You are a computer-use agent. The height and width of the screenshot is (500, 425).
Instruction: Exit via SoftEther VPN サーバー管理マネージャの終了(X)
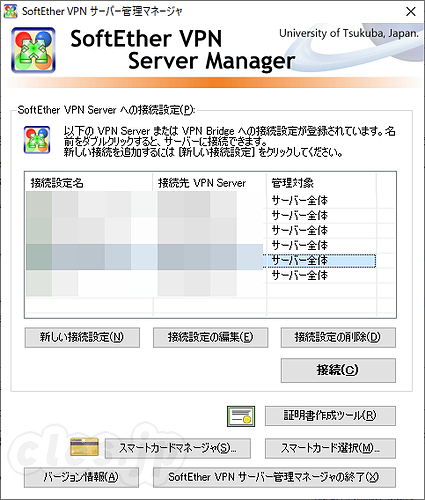click(x=274, y=477)
